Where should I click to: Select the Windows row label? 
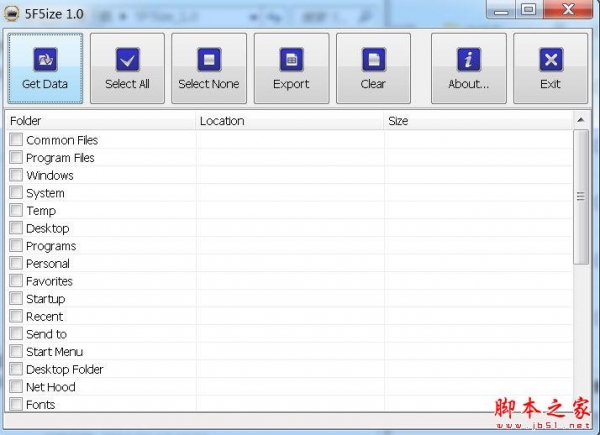(x=50, y=176)
